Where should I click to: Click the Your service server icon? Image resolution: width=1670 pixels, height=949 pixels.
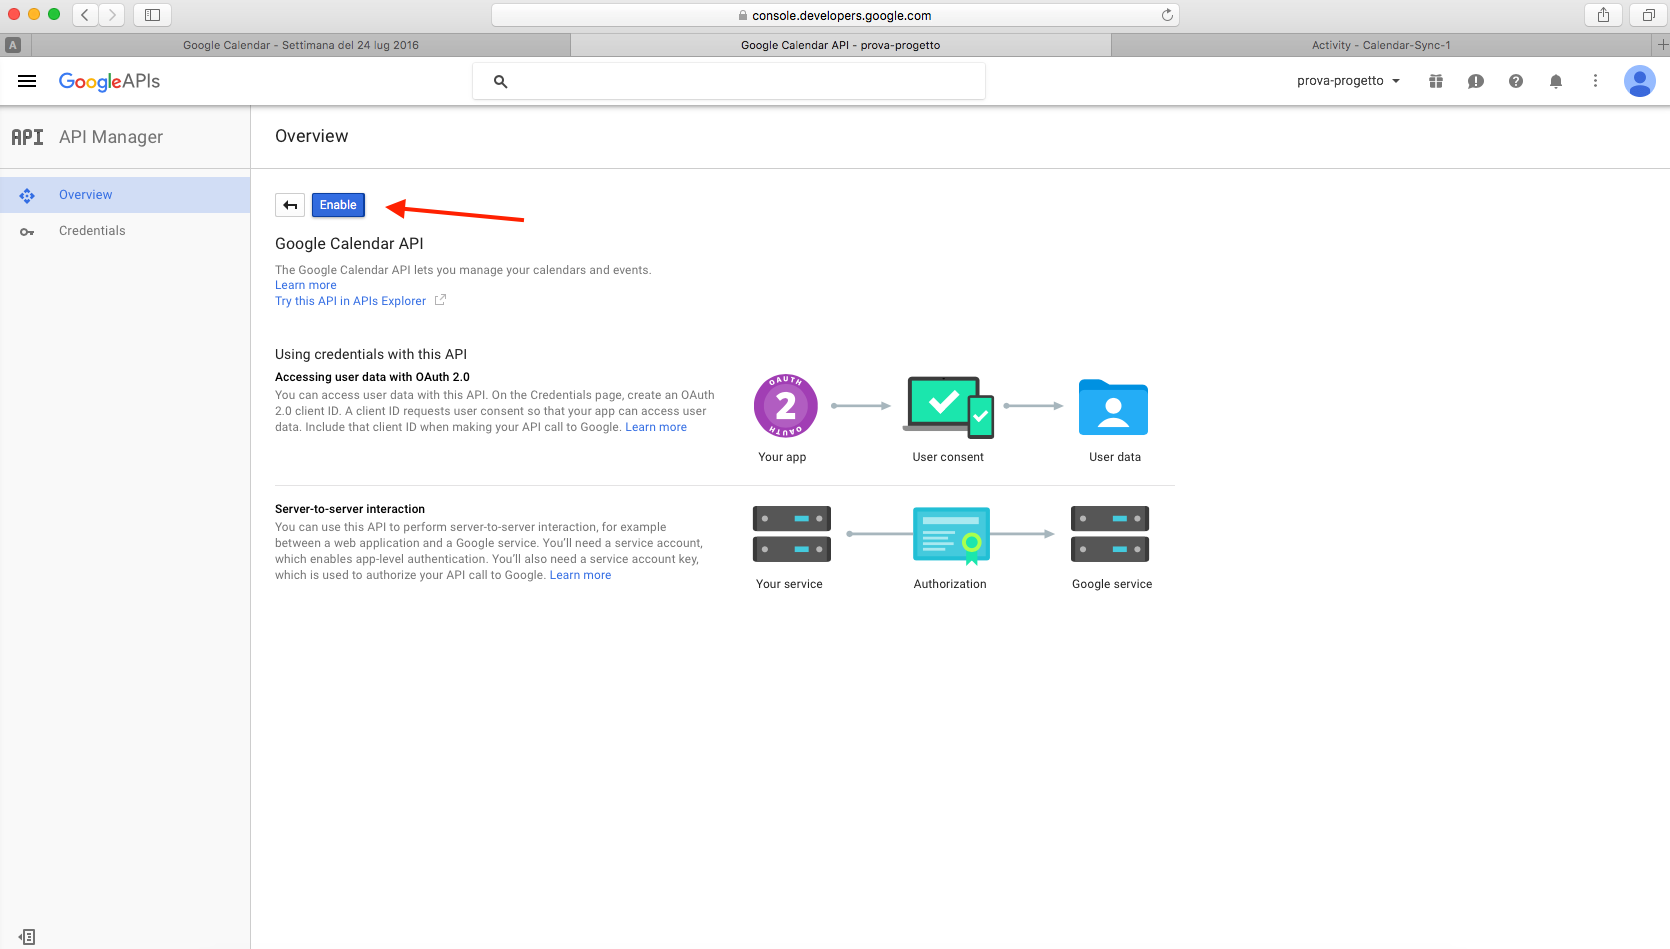pos(791,534)
